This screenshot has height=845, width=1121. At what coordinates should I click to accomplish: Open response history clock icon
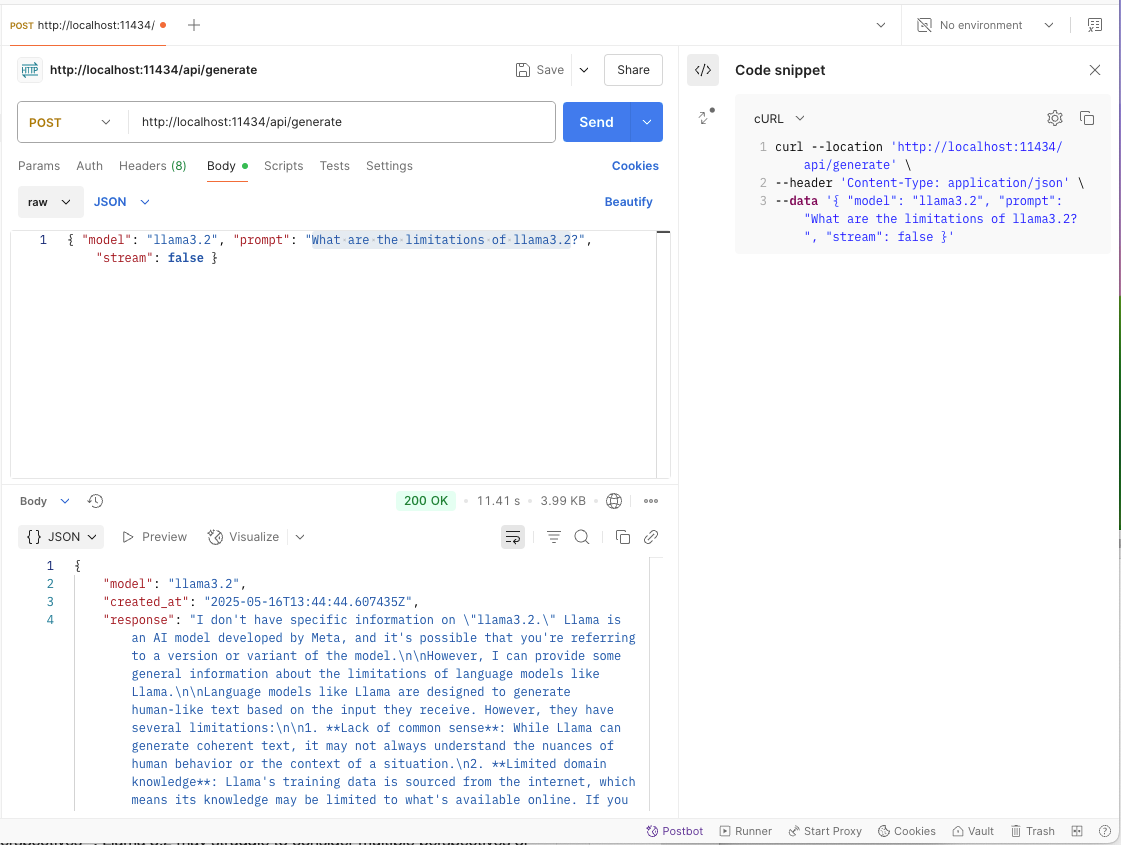point(95,501)
